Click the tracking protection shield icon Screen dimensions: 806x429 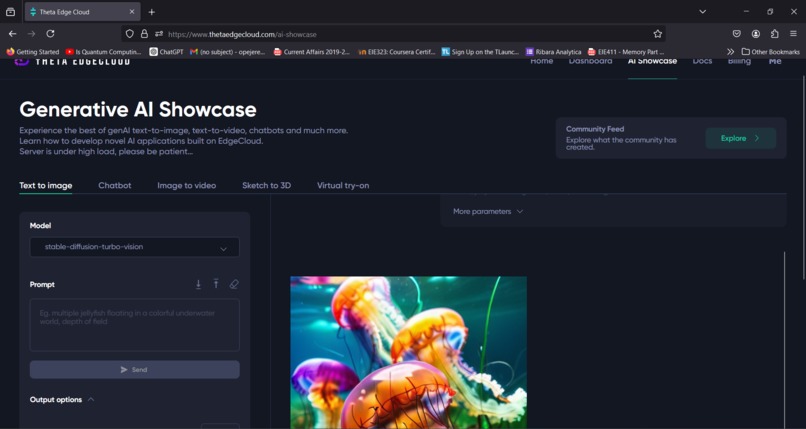[x=130, y=34]
